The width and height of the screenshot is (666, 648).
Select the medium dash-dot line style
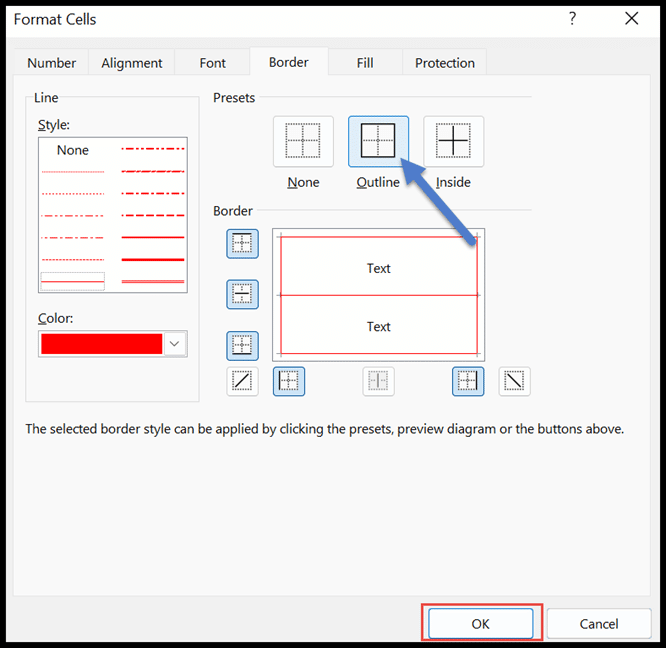(x=153, y=193)
